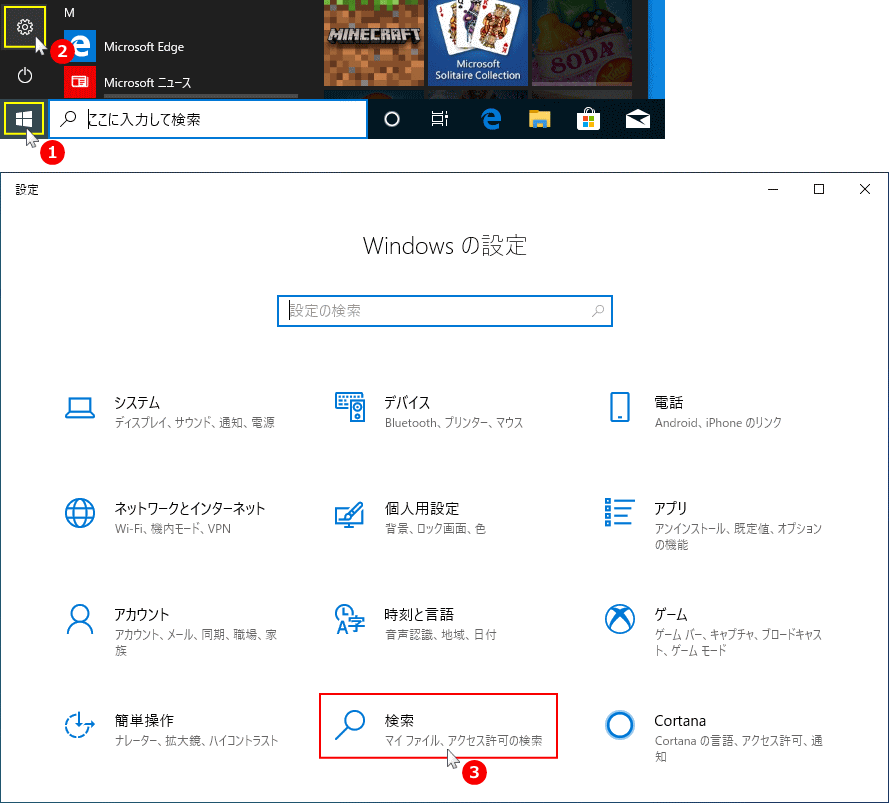The image size is (889, 803).
Task: Click description 音声認識、地域、日付
Action: click(x=441, y=635)
